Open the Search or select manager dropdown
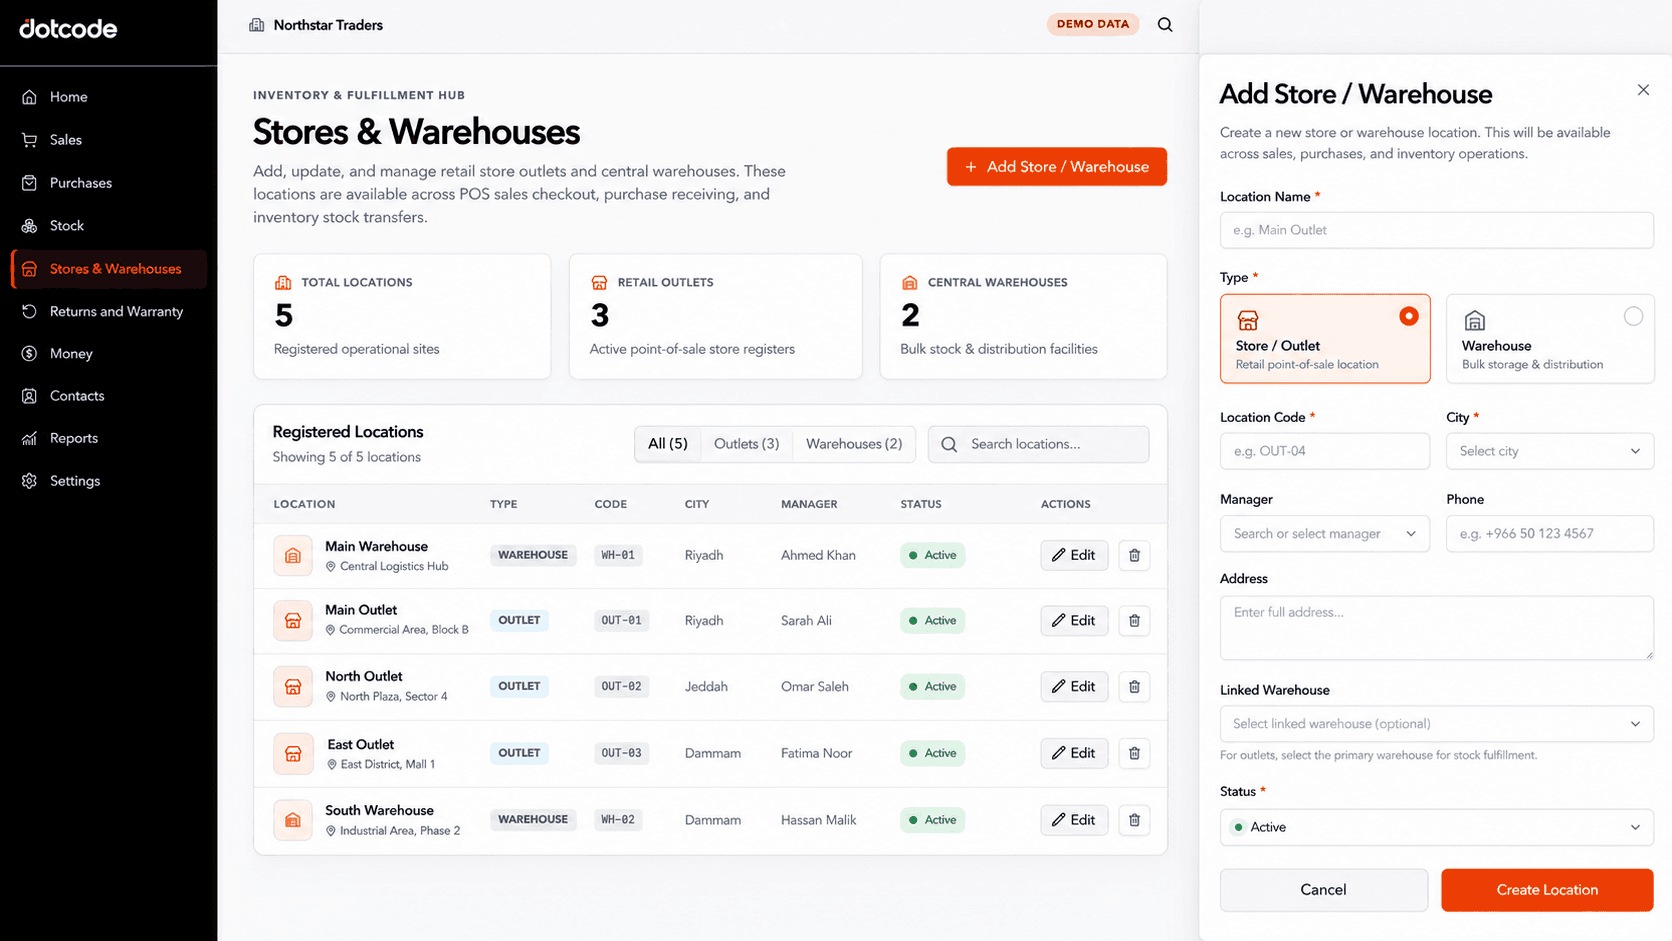 (x=1325, y=533)
